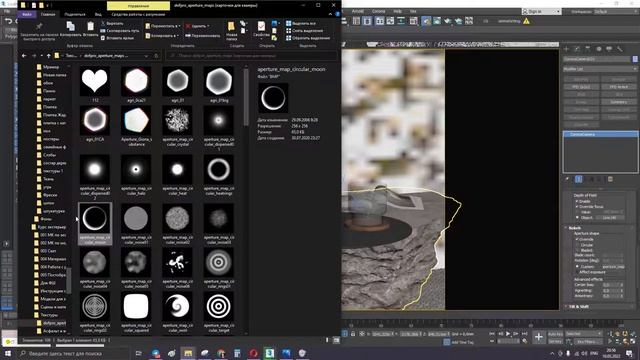Click Вырезать in the Explorer ribbon
This screenshot has width=640, height=360.
pos(112,23)
